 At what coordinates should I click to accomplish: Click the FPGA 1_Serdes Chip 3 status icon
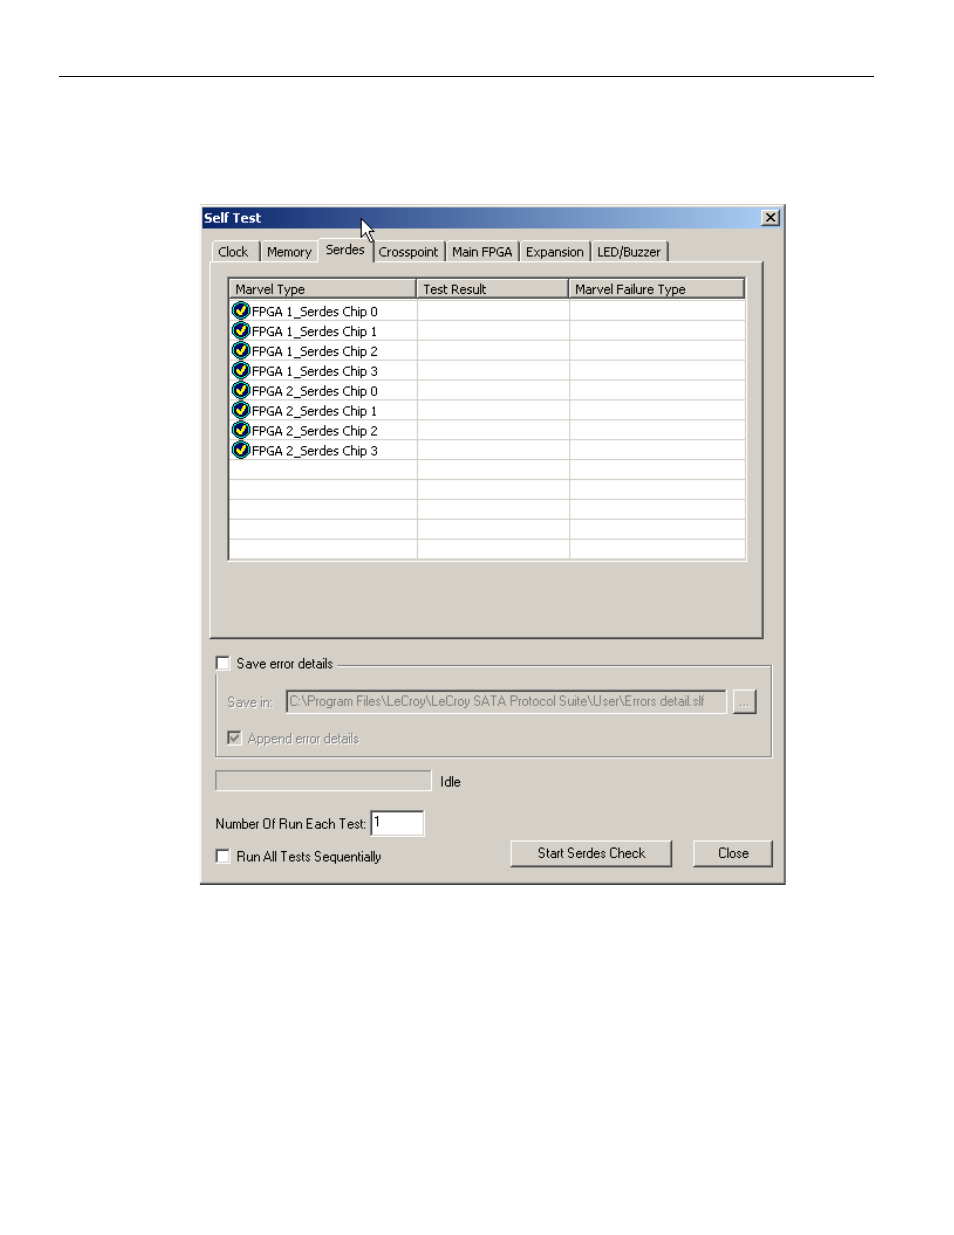[x=240, y=371]
